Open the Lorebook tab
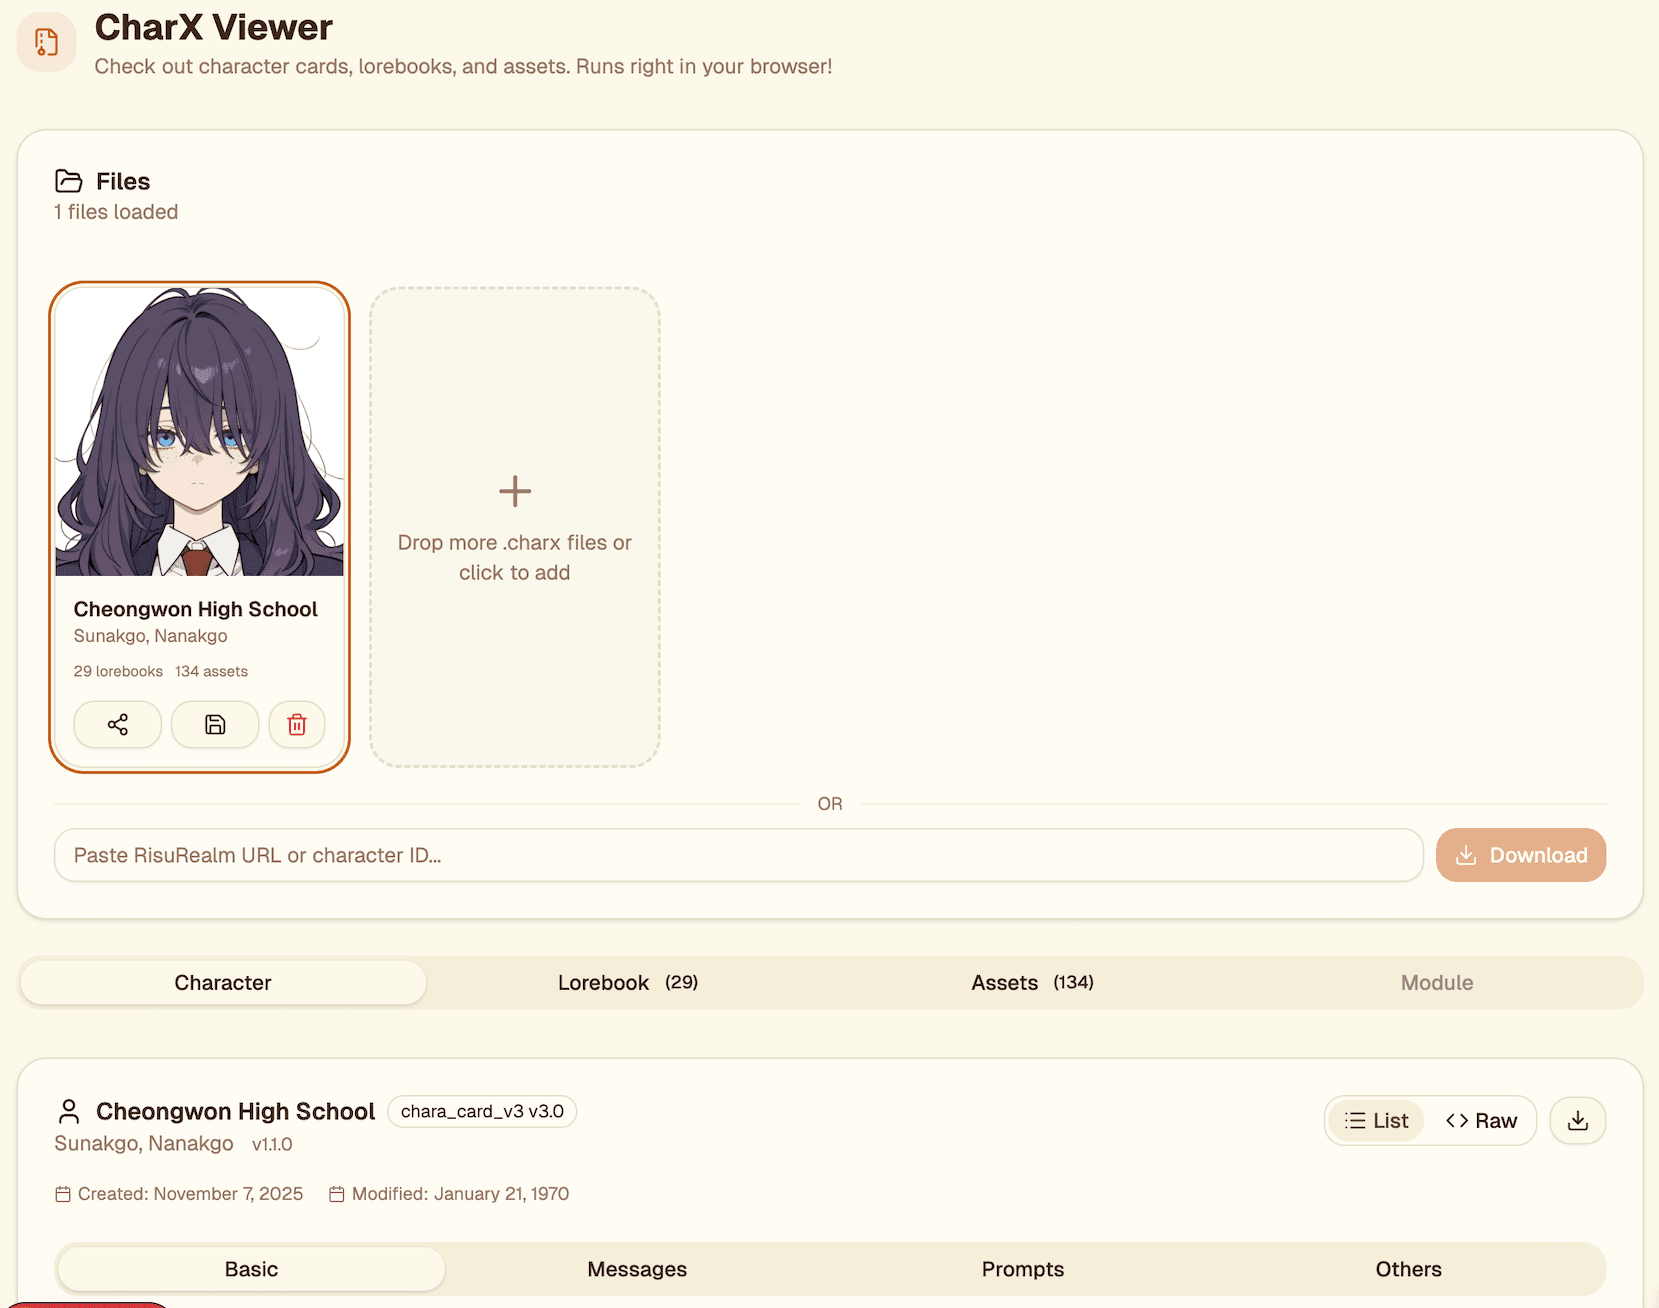Viewport: 1659px width, 1308px height. [x=627, y=982]
